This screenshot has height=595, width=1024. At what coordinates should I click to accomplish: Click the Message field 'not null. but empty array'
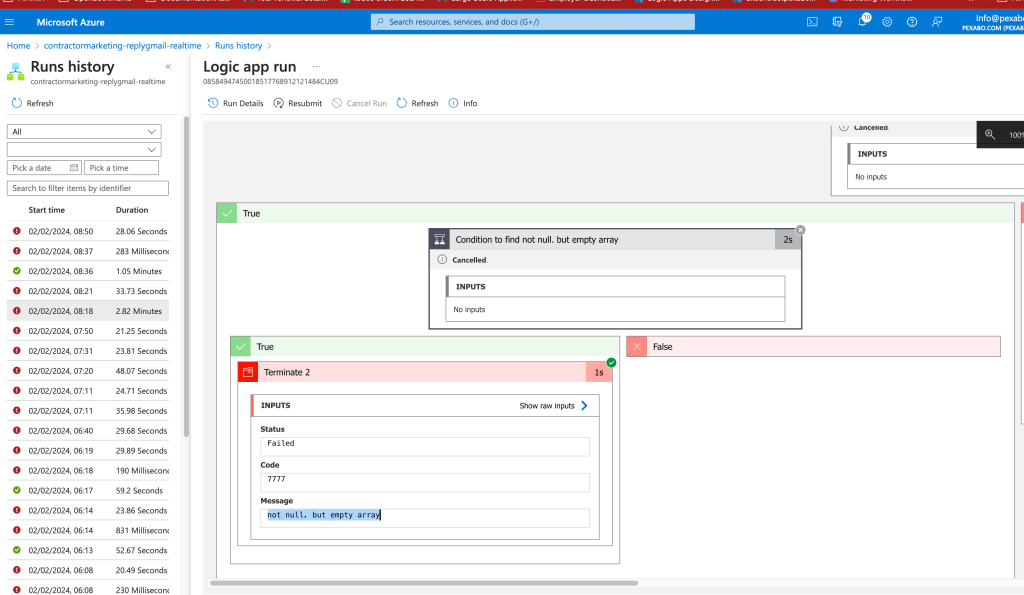click(425, 518)
